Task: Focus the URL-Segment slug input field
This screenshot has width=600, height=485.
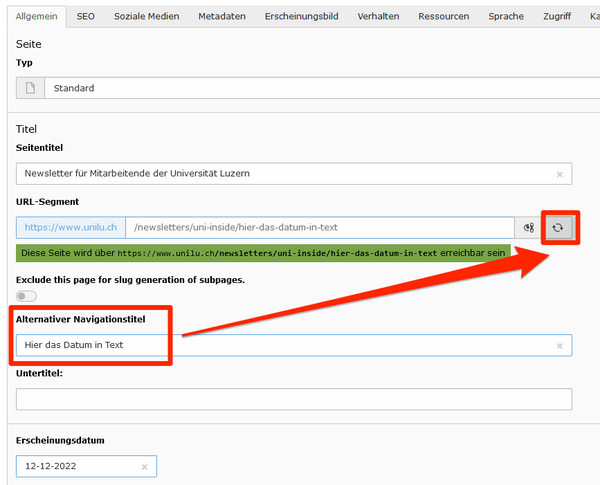Action: point(320,227)
